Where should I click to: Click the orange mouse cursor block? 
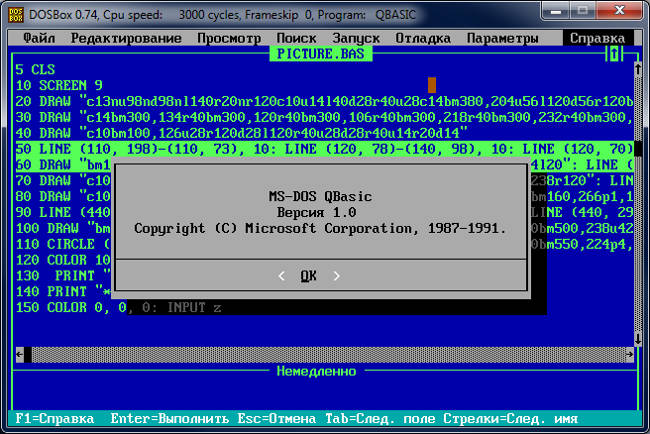(x=432, y=85)
